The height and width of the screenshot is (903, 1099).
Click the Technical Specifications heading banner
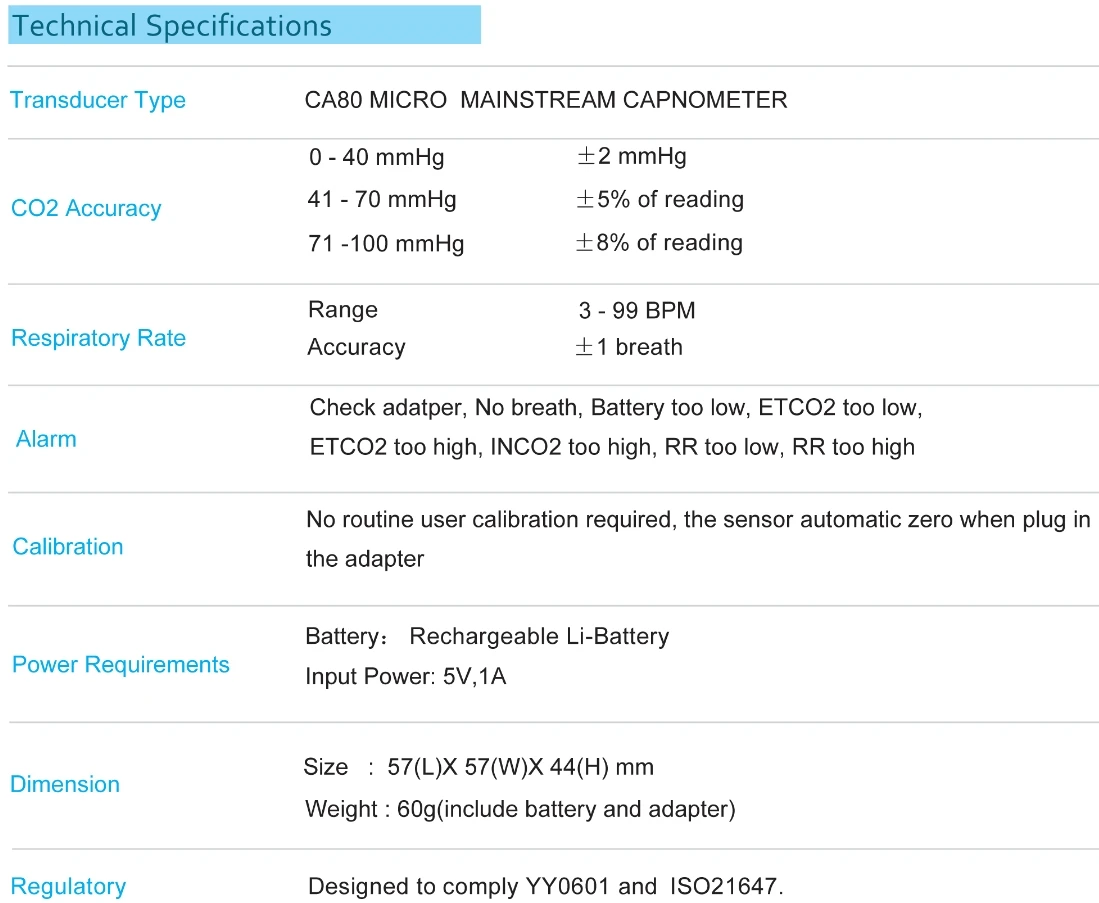click(x=244, y=25)
